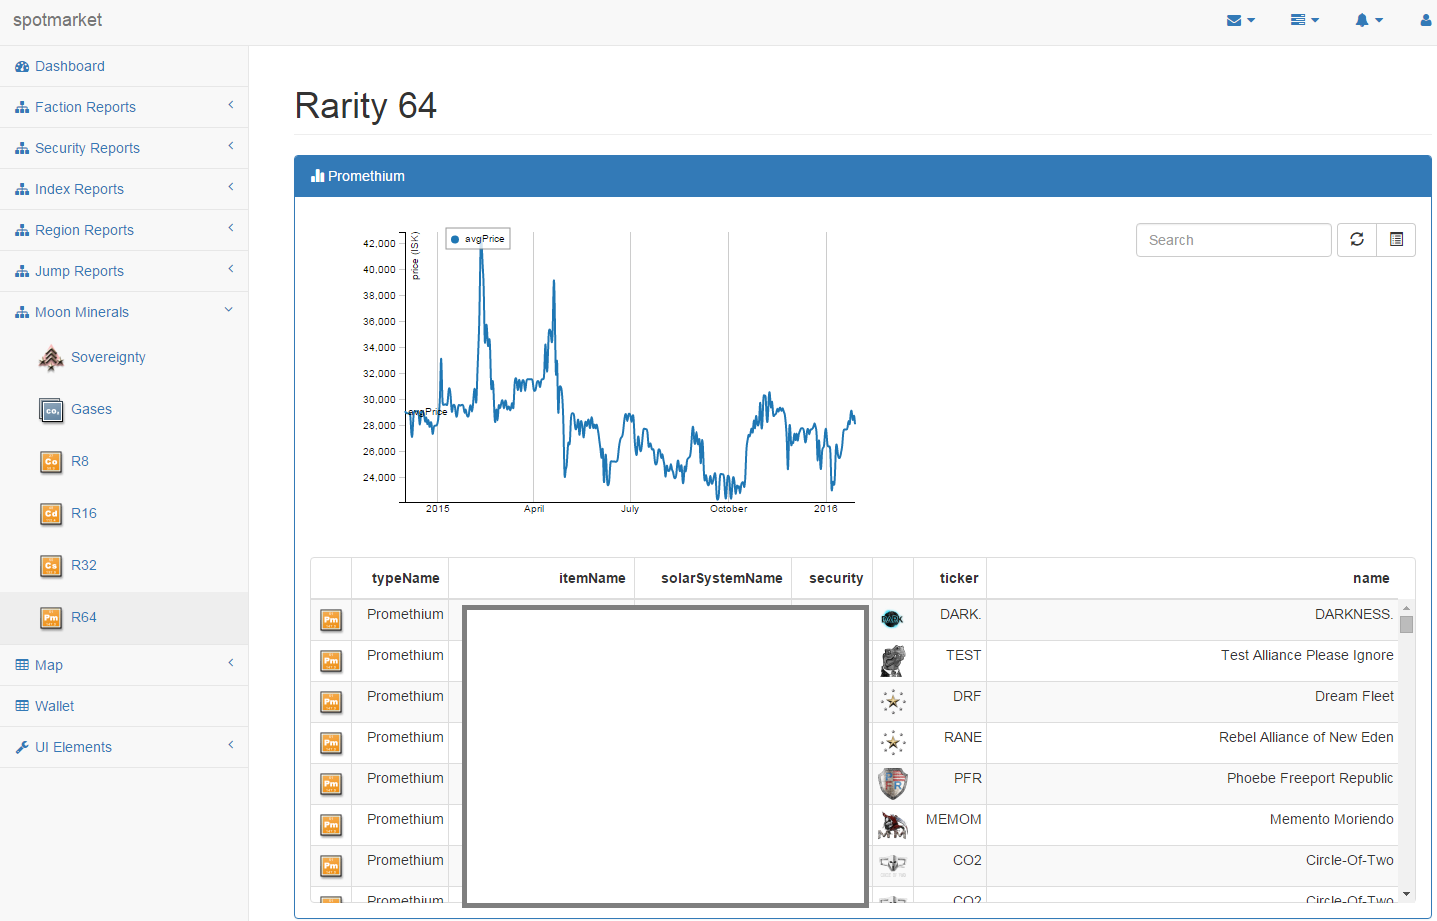Click the refresh table icon button

point(1356,240)
